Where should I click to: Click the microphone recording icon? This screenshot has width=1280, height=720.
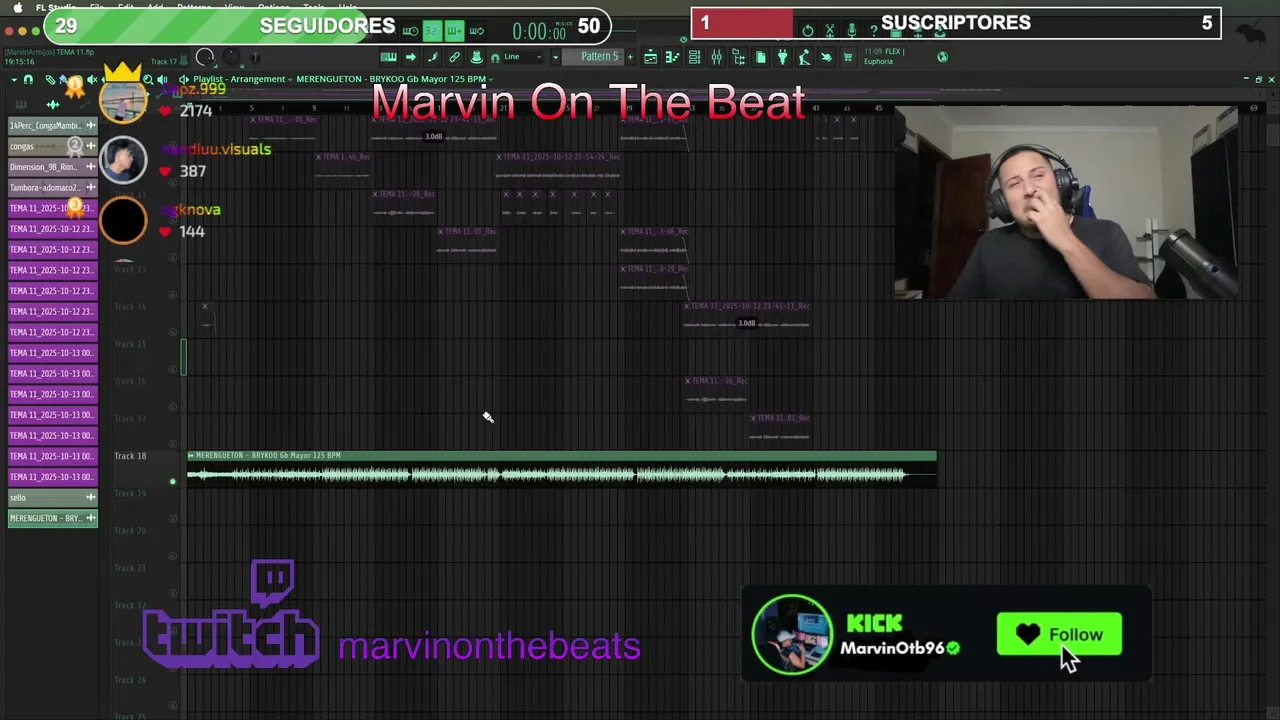tap(852, 30)
